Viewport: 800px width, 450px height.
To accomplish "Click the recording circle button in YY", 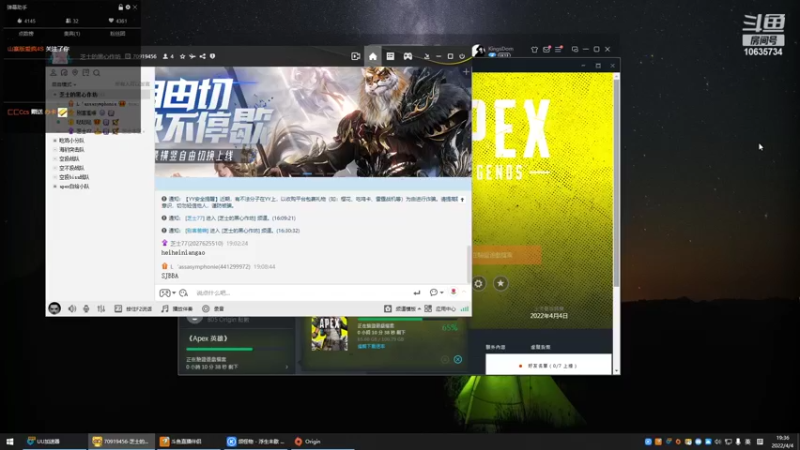I will point(213,309).
